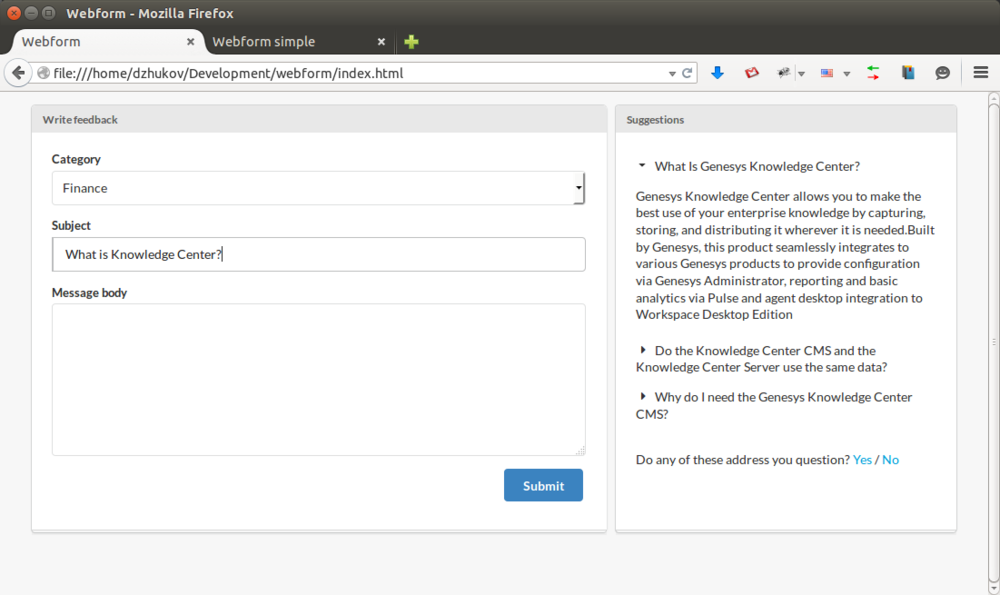Click the Submit button
1000x595 pixels.
[x=543, y=485]
